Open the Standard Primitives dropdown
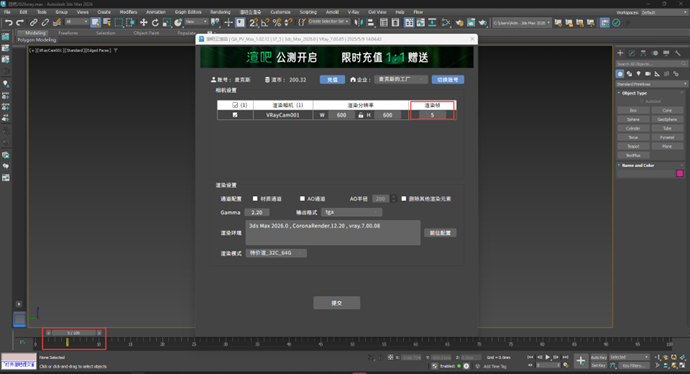 click(651, 84)
